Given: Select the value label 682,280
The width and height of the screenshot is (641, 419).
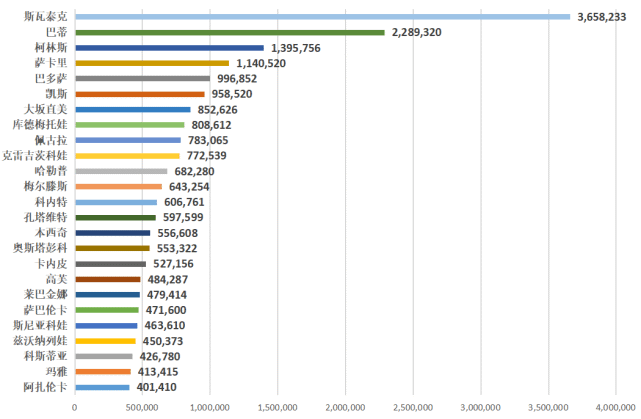Looking at the screenshot, I should coord(194,171).
